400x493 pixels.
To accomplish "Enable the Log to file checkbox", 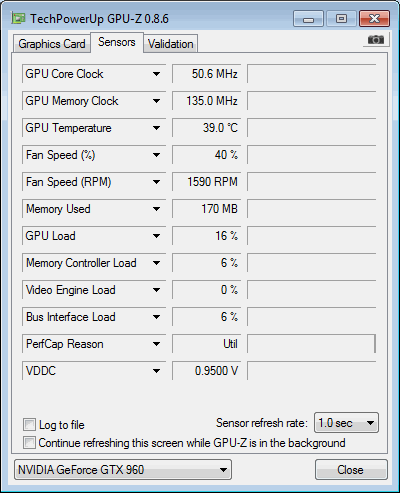I will pos(29,425).
